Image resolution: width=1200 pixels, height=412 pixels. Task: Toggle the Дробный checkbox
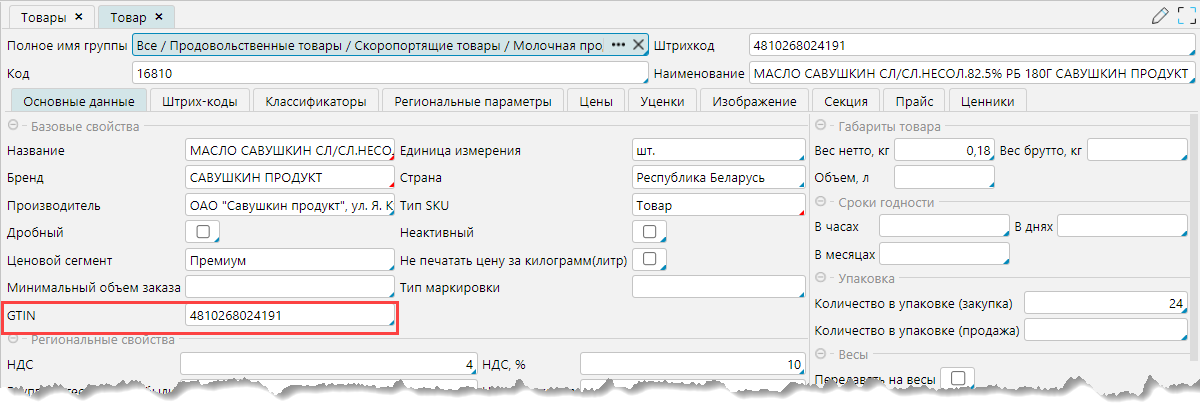[203, 232]
